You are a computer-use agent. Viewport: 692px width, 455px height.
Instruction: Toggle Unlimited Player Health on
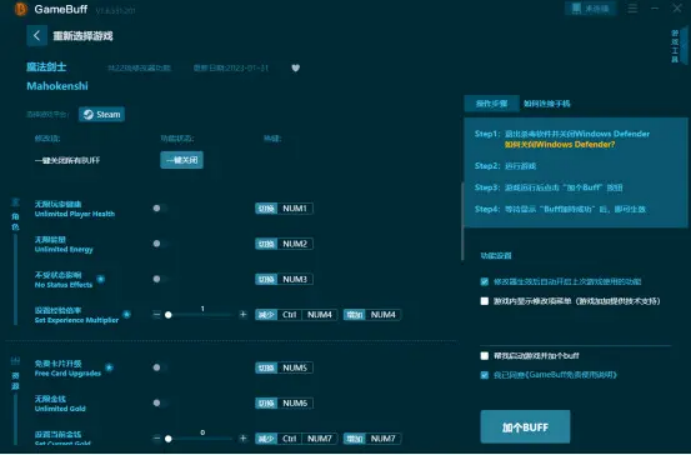pos(160,208)
